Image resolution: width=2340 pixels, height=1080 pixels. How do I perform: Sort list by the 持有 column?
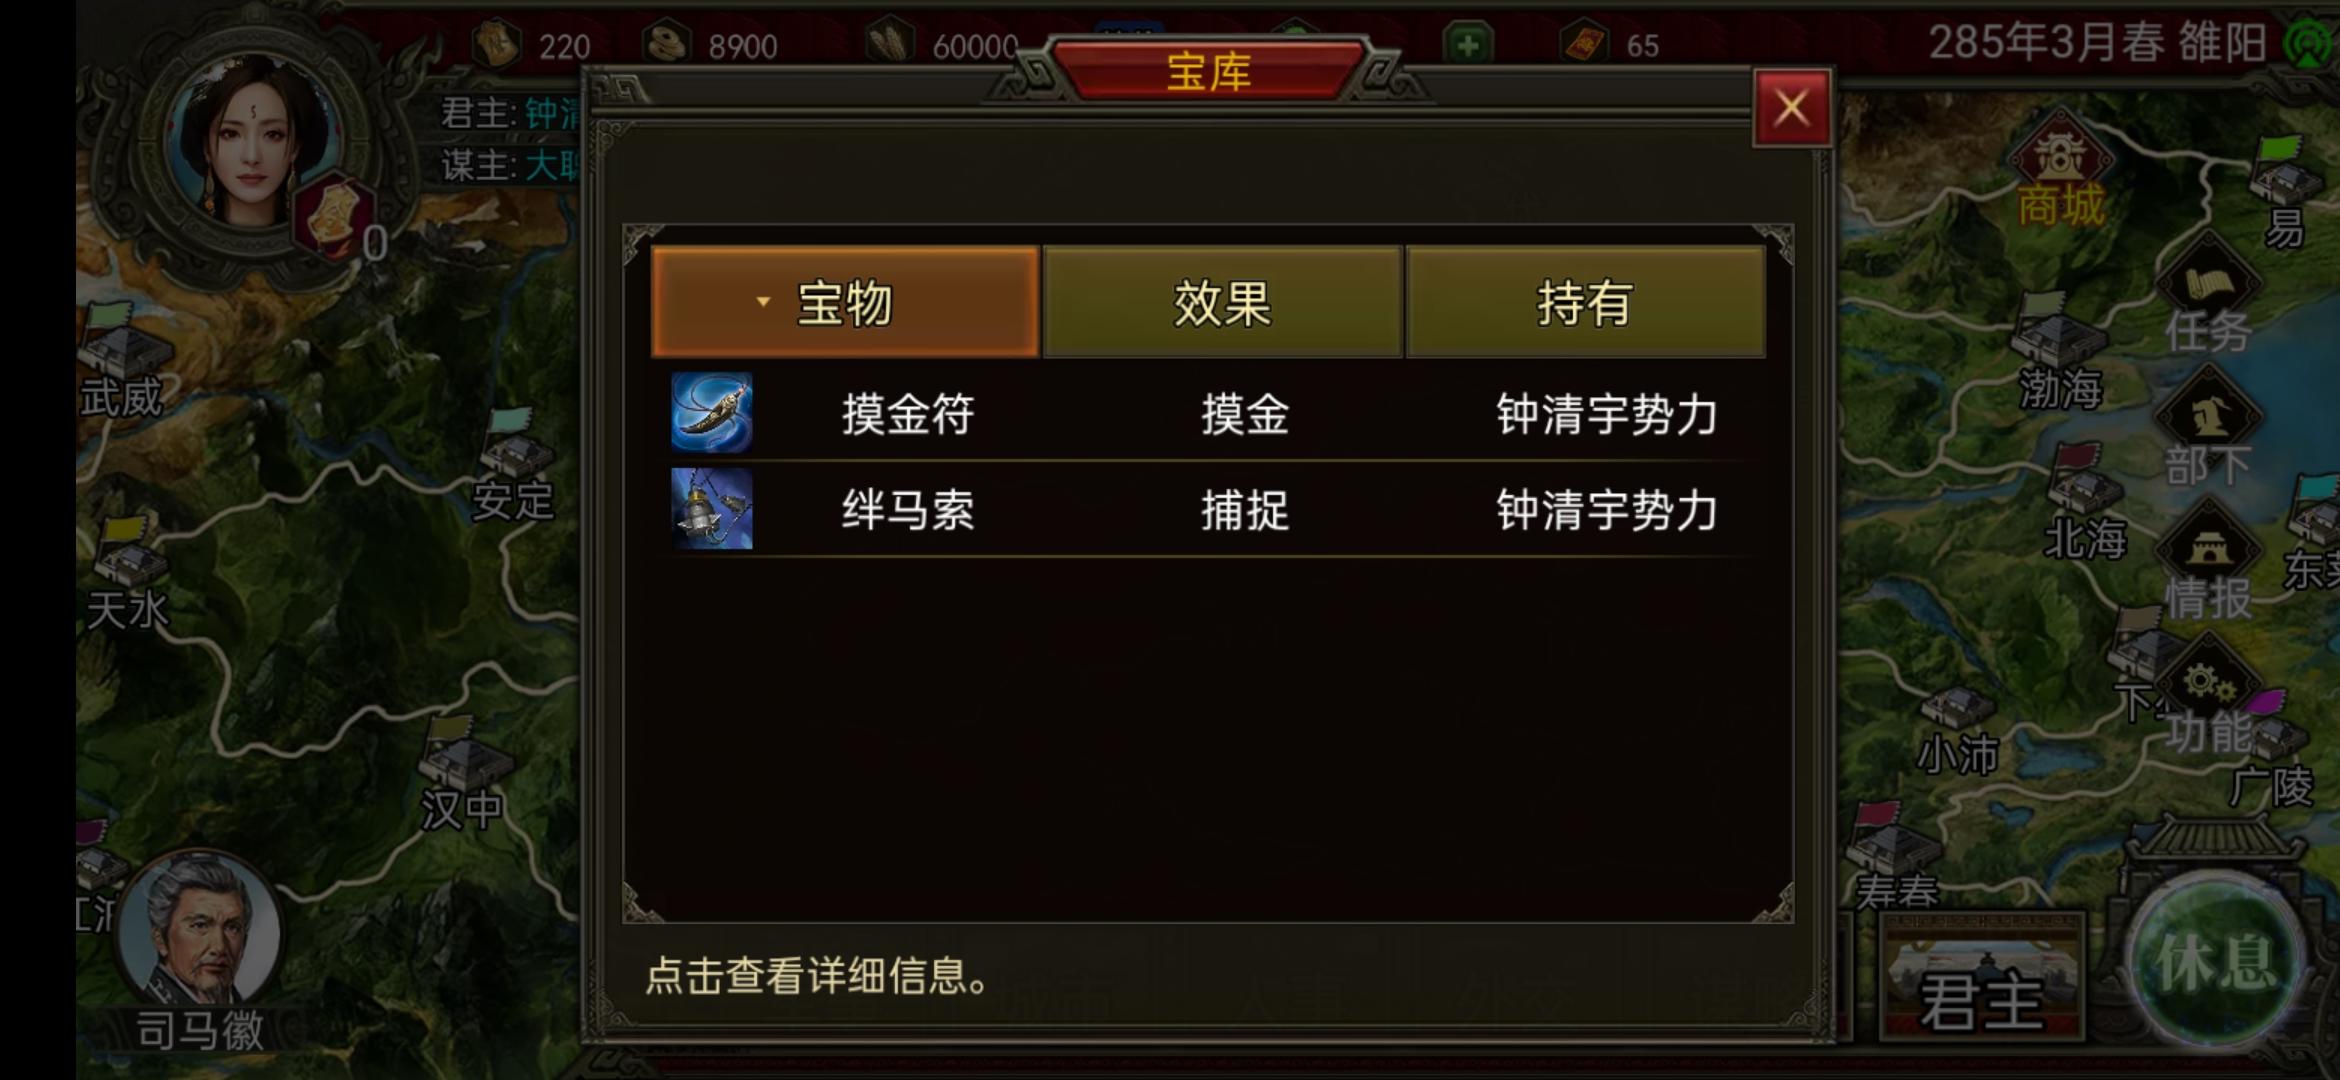point(1585,302)
